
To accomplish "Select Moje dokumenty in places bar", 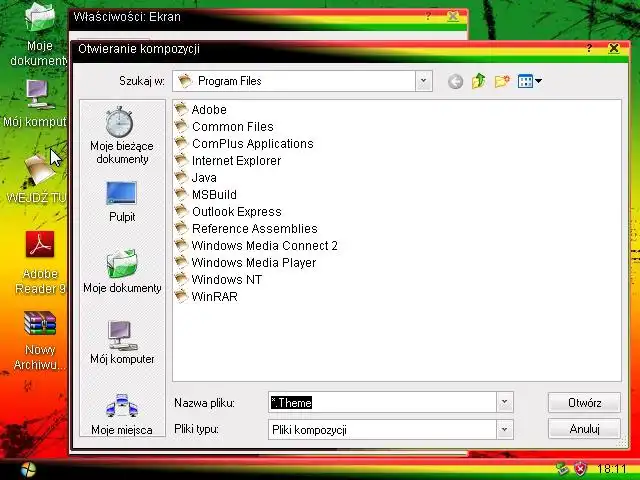I will (122, 271).
